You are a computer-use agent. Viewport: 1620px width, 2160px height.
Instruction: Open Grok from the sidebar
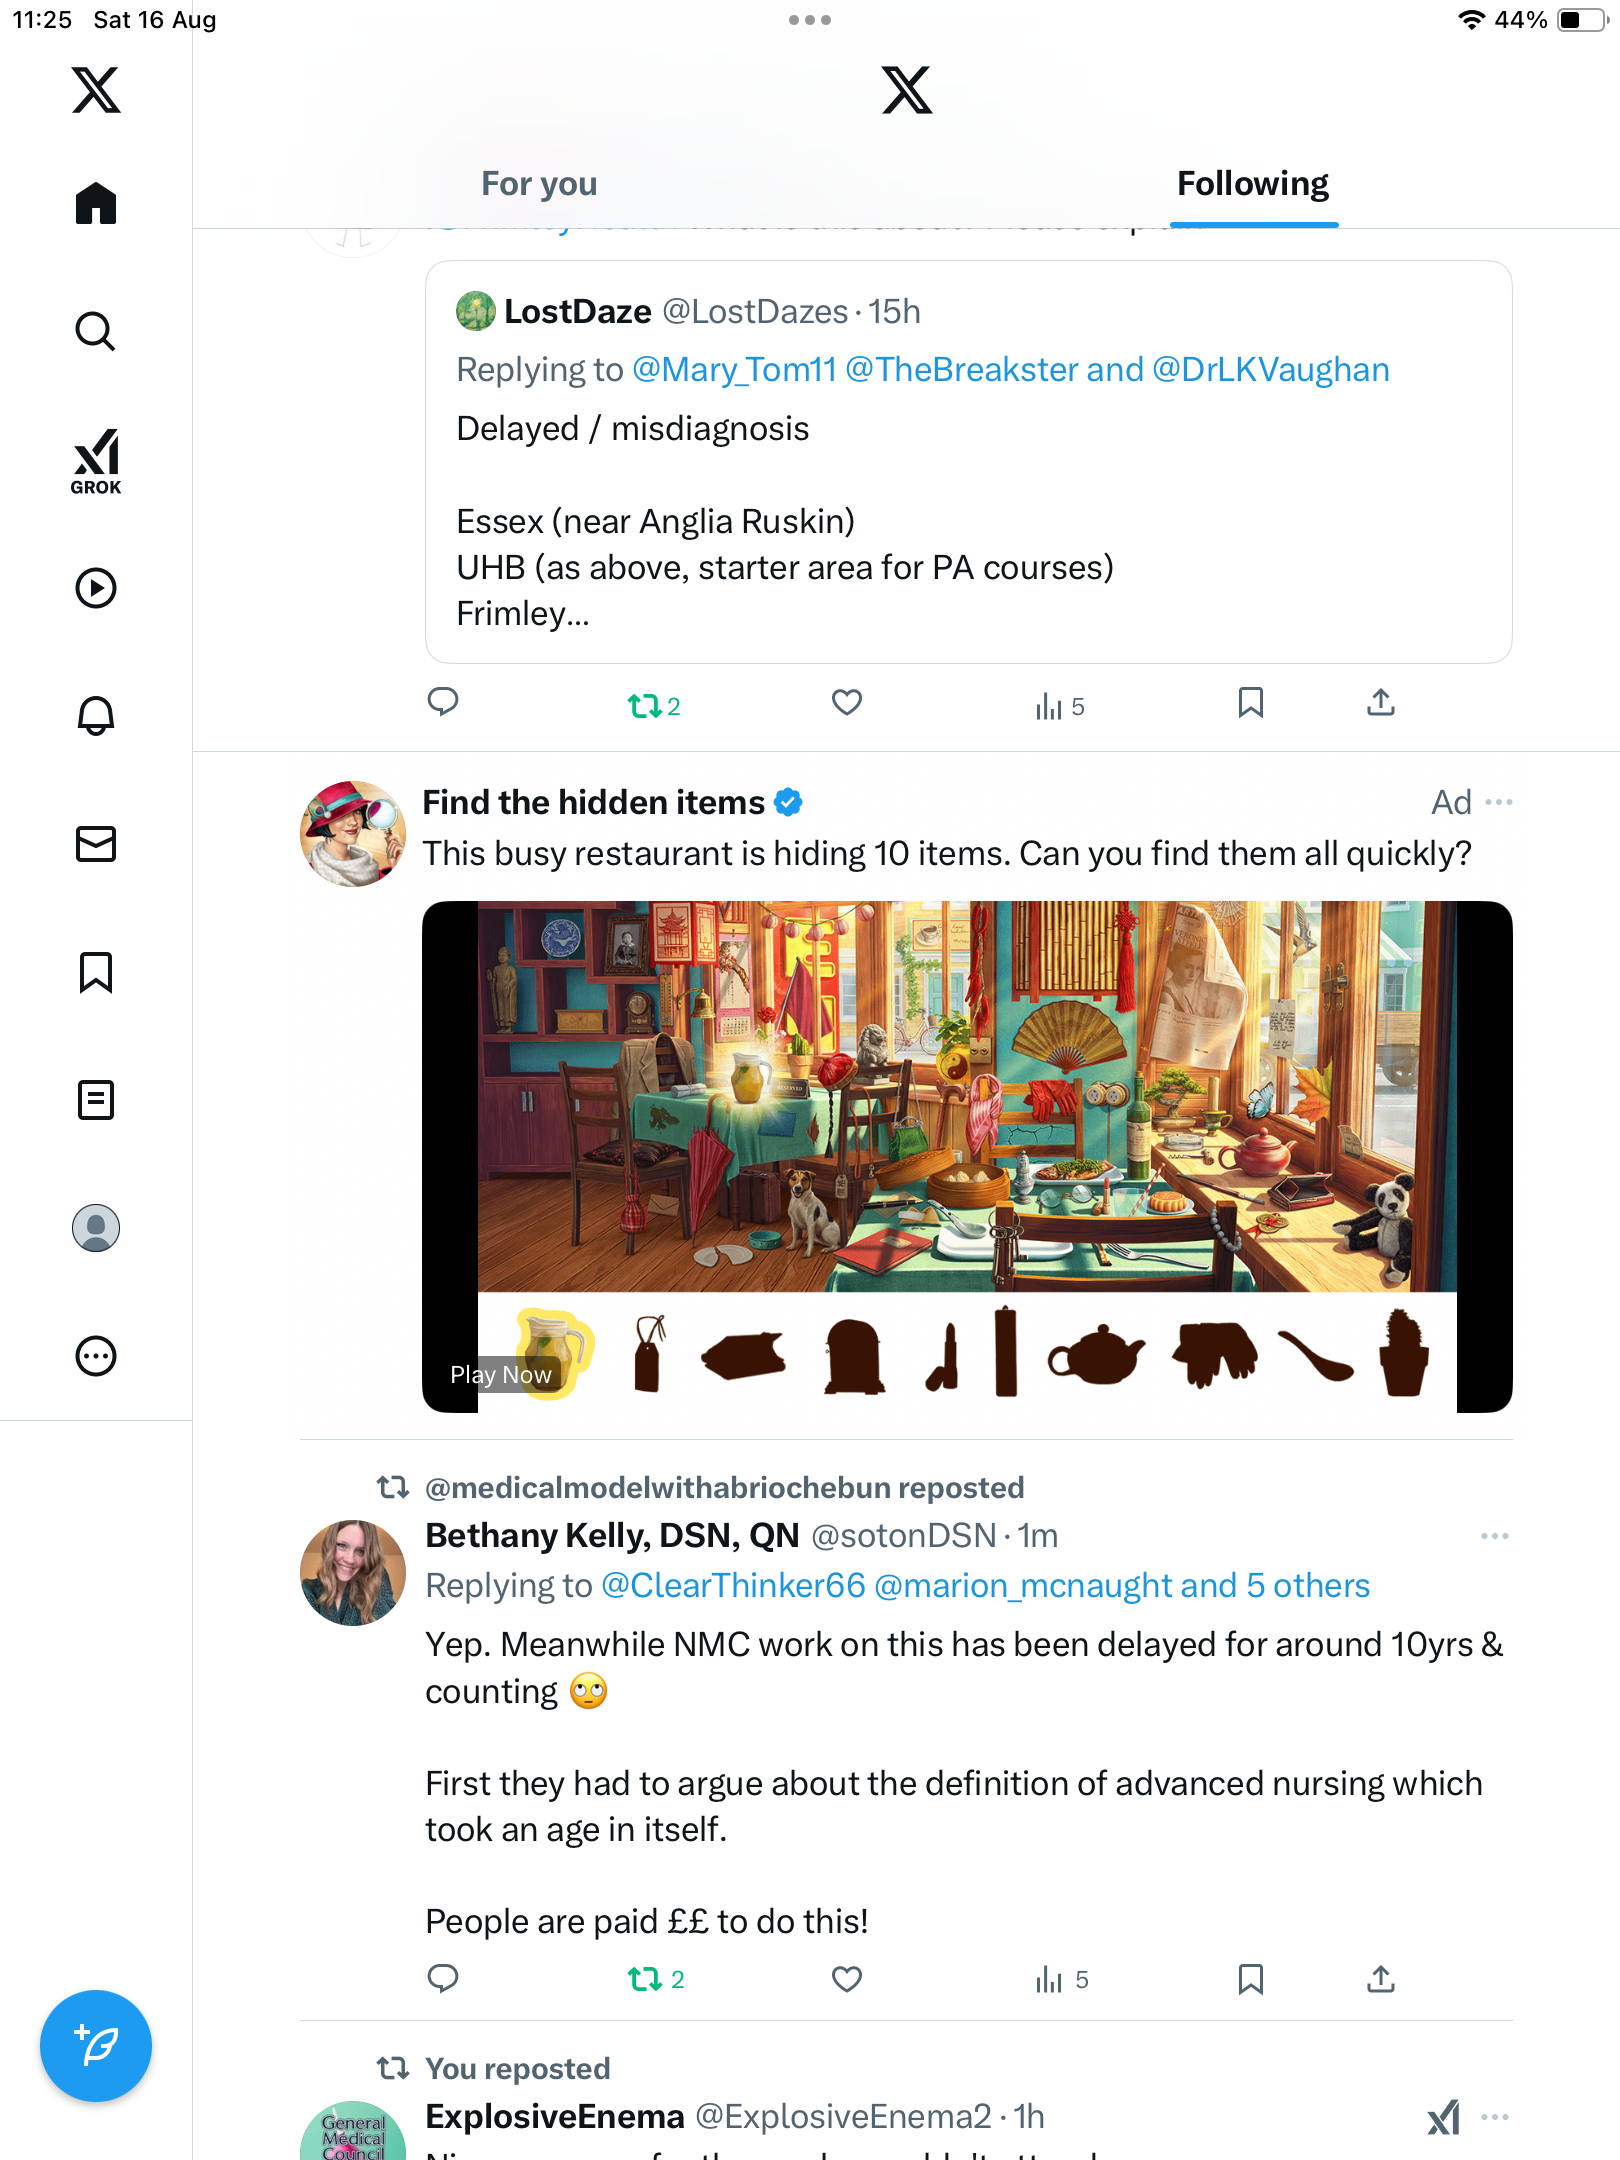tap(96, 461)
